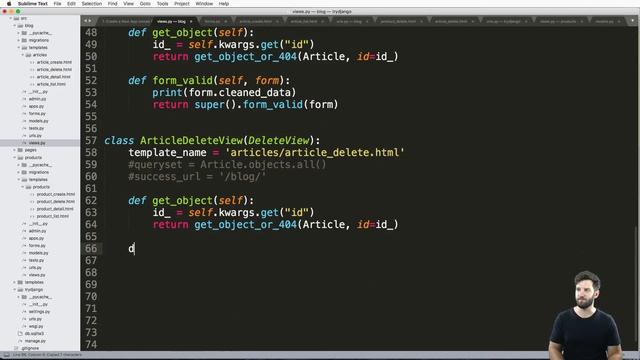The width and height of the screenshot is (640, 360).
Task: Click the file icon beside article_list.html
Action: click(x=32, y=84)
